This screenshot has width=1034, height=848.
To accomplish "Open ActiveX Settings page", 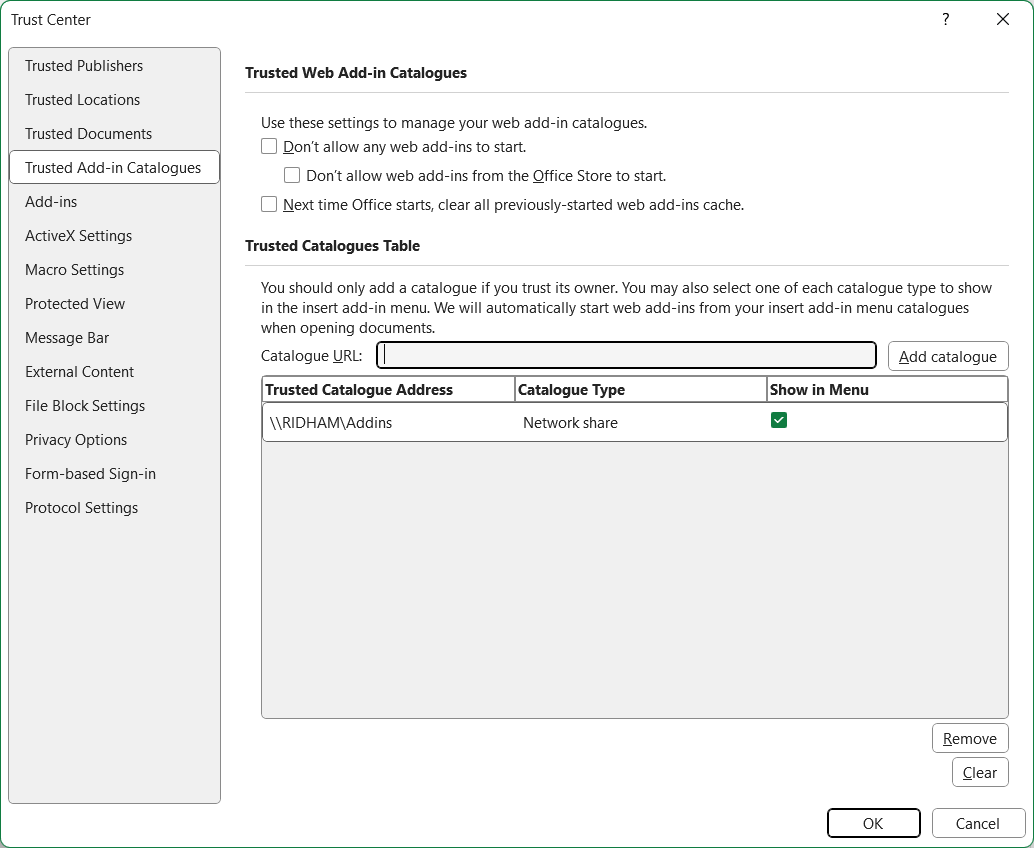I will click(x=78, y=236).
